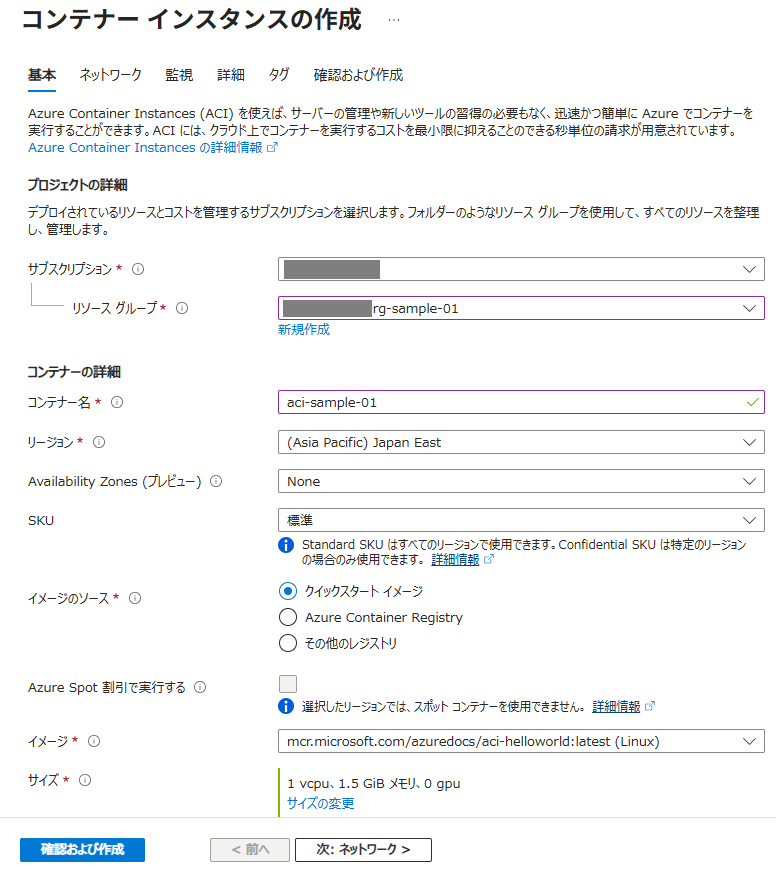Open 詳細情報 link in spot container note
The width and height of the screenshot is (776, 870).
(x=616, y=706)
